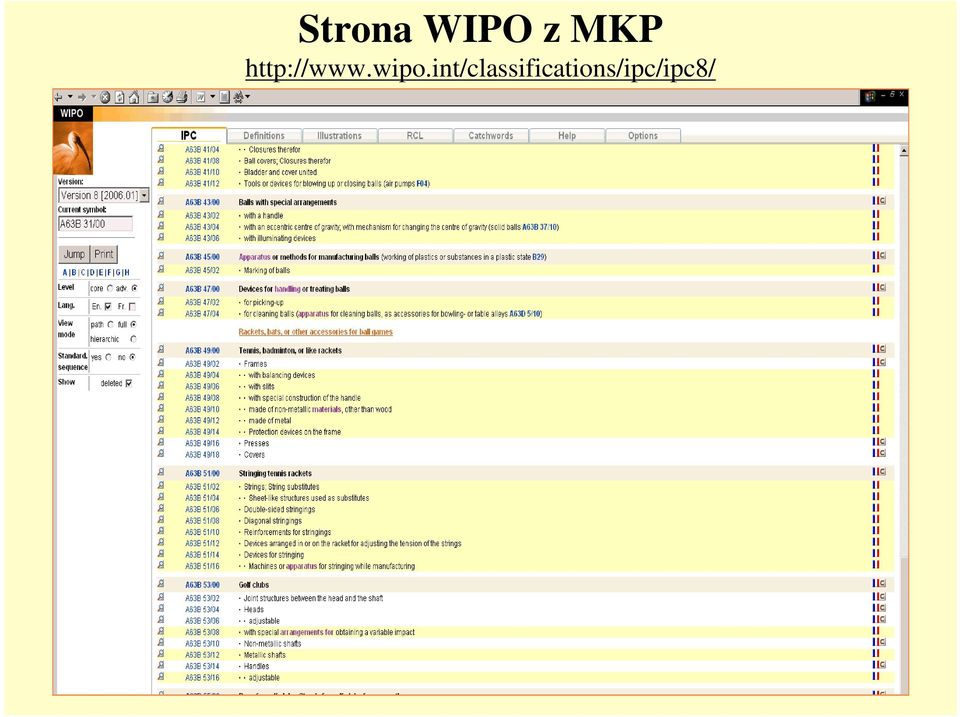Enable the Fr. language checkbox
Image resolution: width=960 pixels, height=717 pixels.
[x=132, y=306]
